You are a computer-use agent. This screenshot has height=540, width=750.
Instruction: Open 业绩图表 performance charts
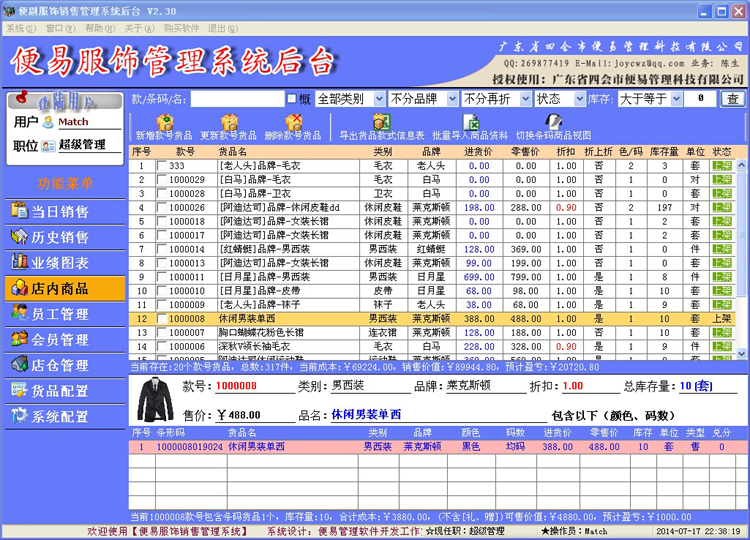coord(65,263)
